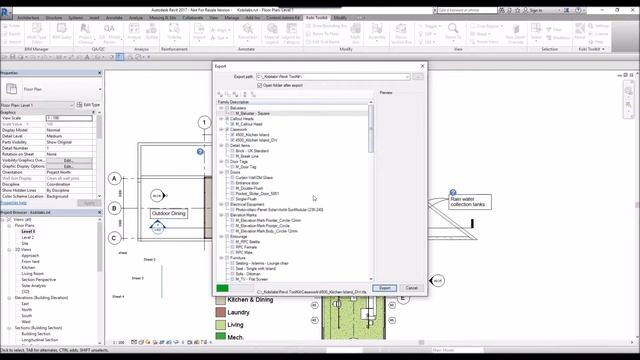Open the Export path dropdown arrow
640x360 pixels.
[407, 77]
